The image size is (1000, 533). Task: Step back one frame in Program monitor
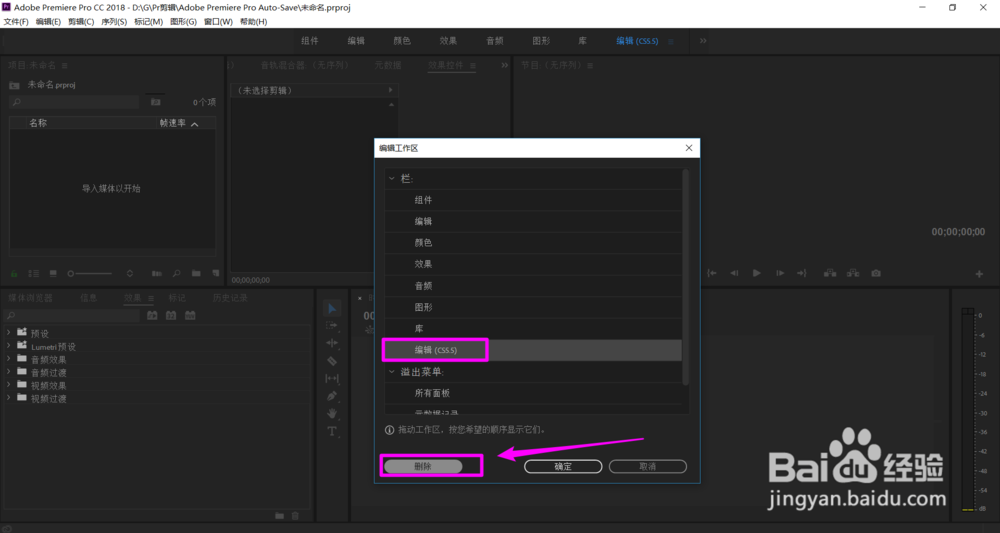(734, 273)
